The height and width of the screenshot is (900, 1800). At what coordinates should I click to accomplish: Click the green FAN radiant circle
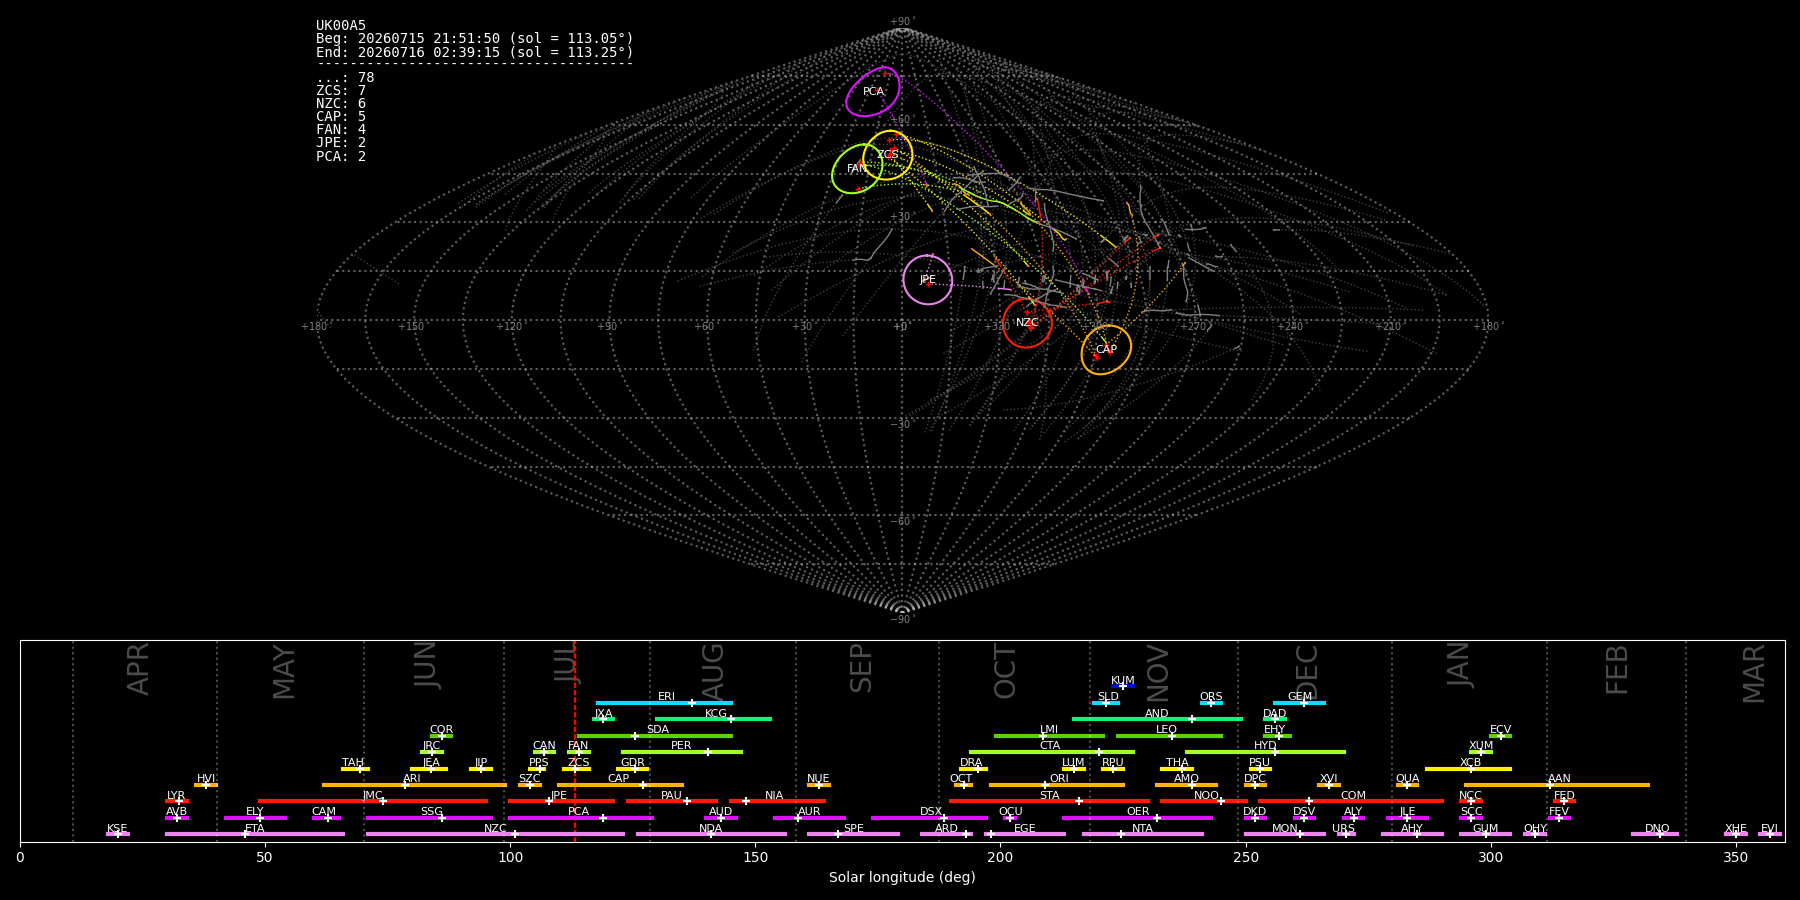[857, 168]
